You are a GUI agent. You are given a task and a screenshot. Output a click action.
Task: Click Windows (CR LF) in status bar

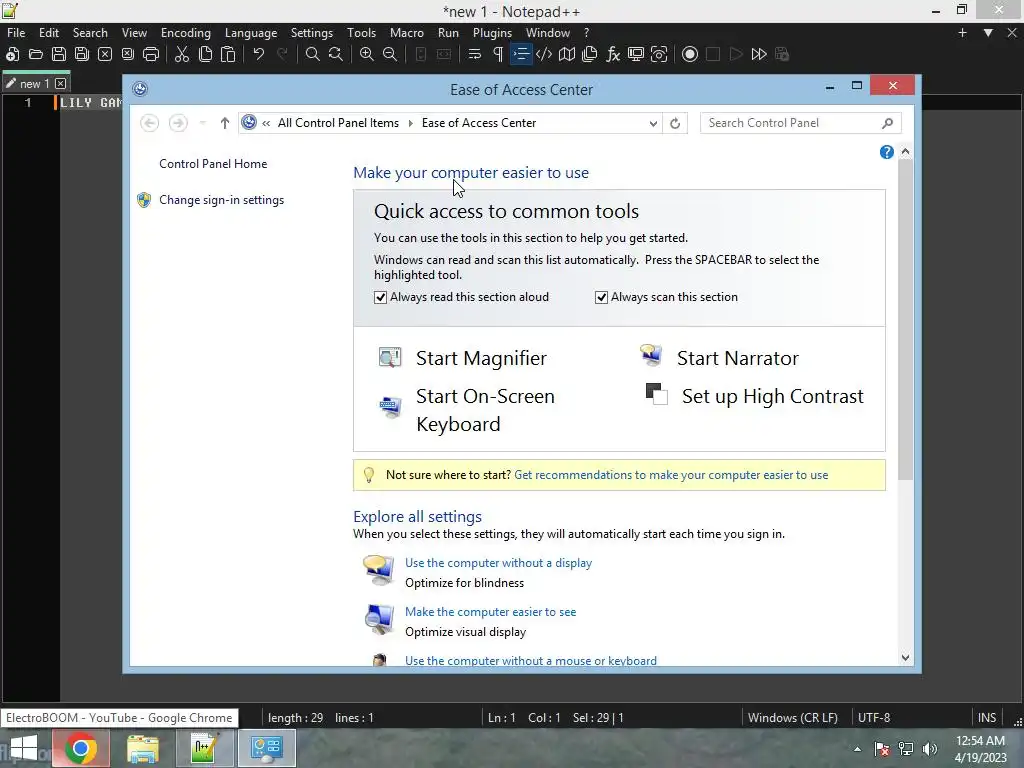click(x=793, y=718)
